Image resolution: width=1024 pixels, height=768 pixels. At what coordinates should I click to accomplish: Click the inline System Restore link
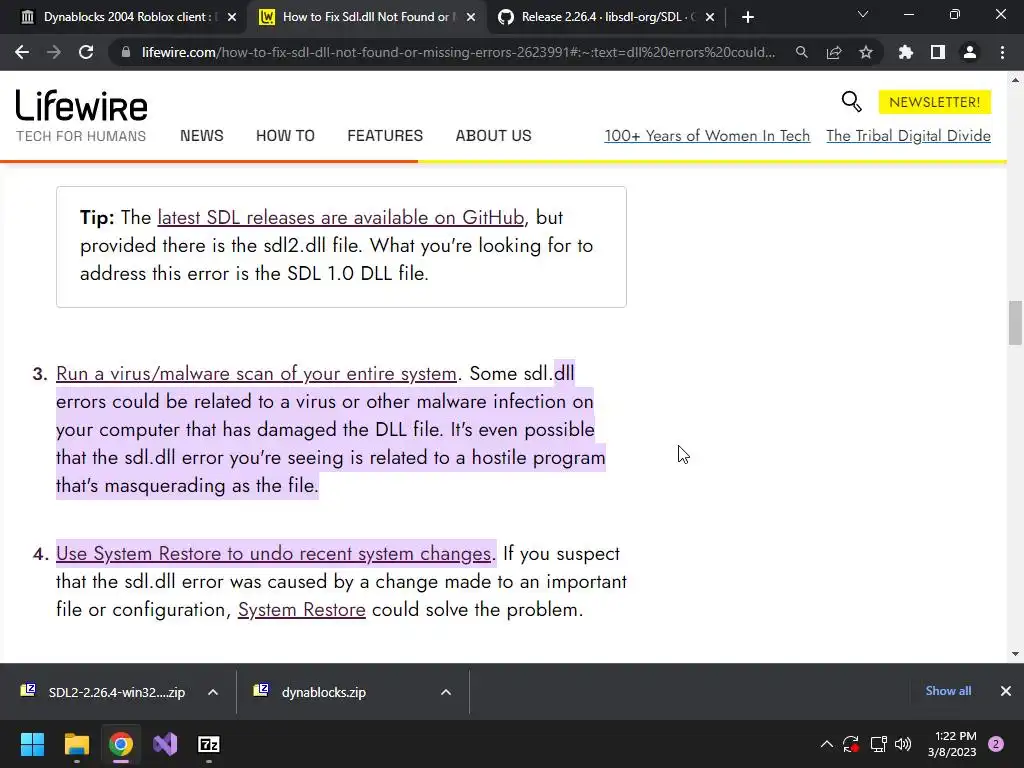[x=302, y=610]
